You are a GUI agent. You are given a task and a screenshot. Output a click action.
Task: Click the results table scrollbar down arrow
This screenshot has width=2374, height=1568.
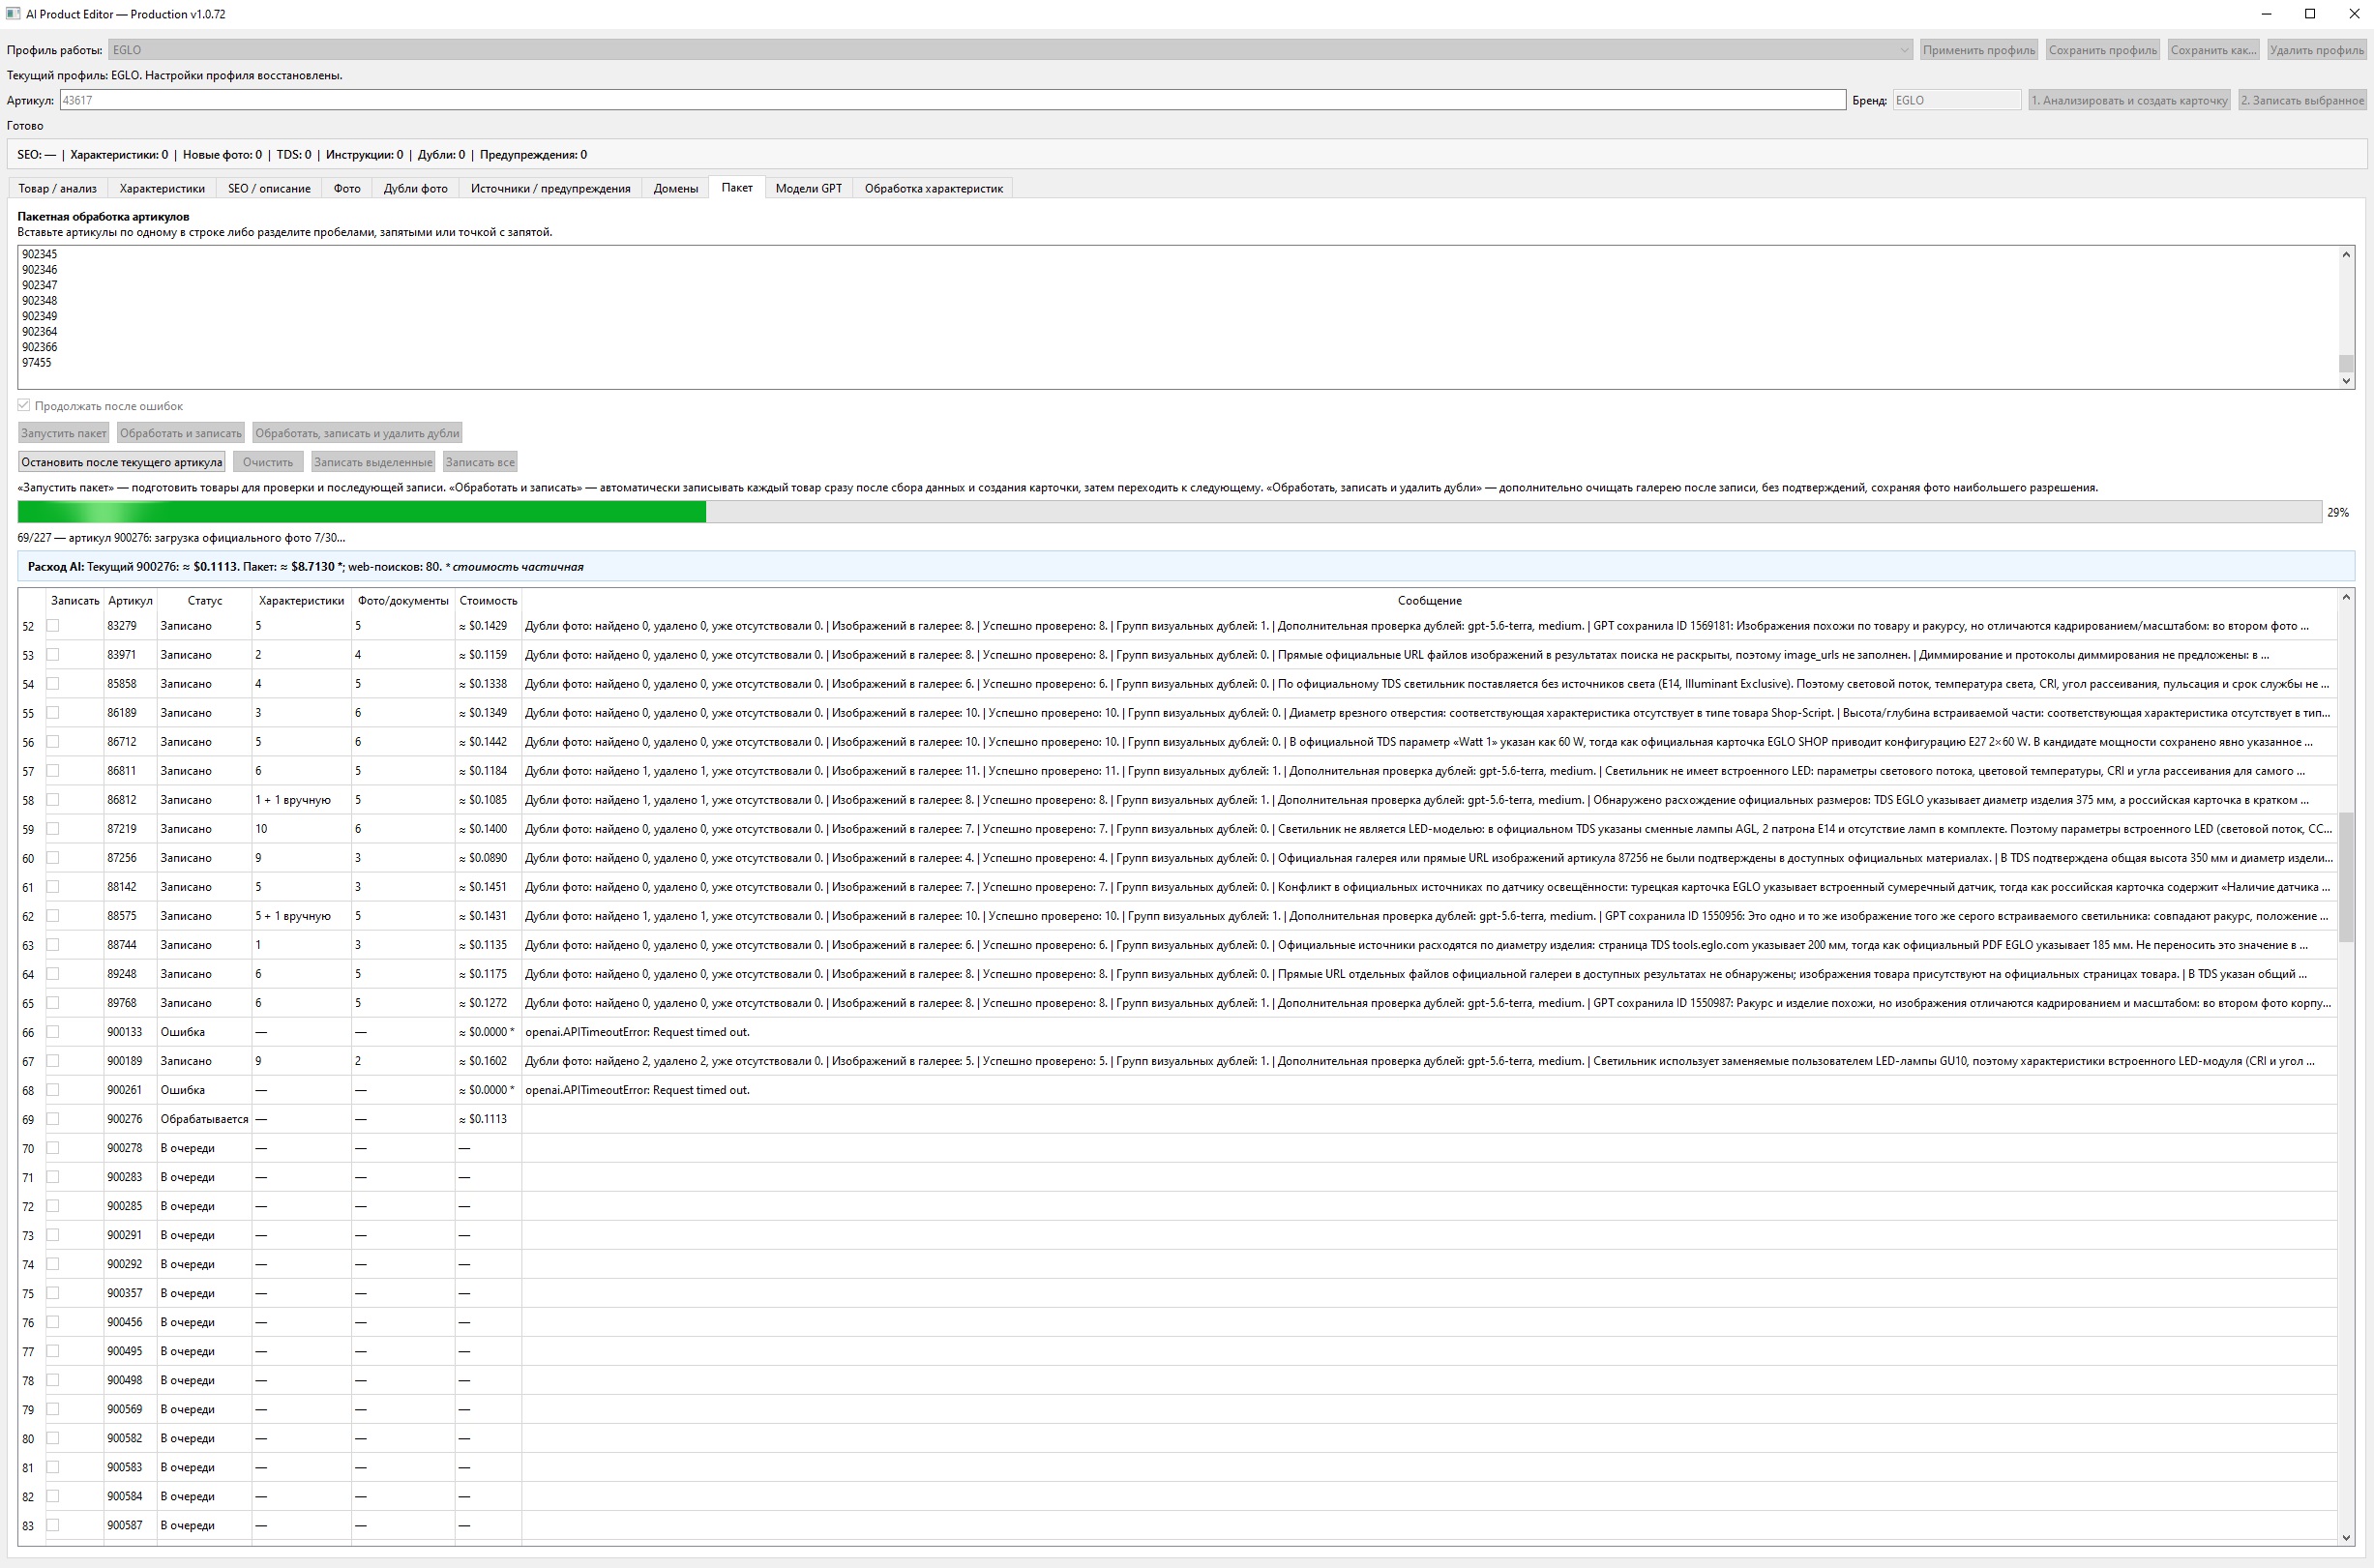click(2346, 1537)
